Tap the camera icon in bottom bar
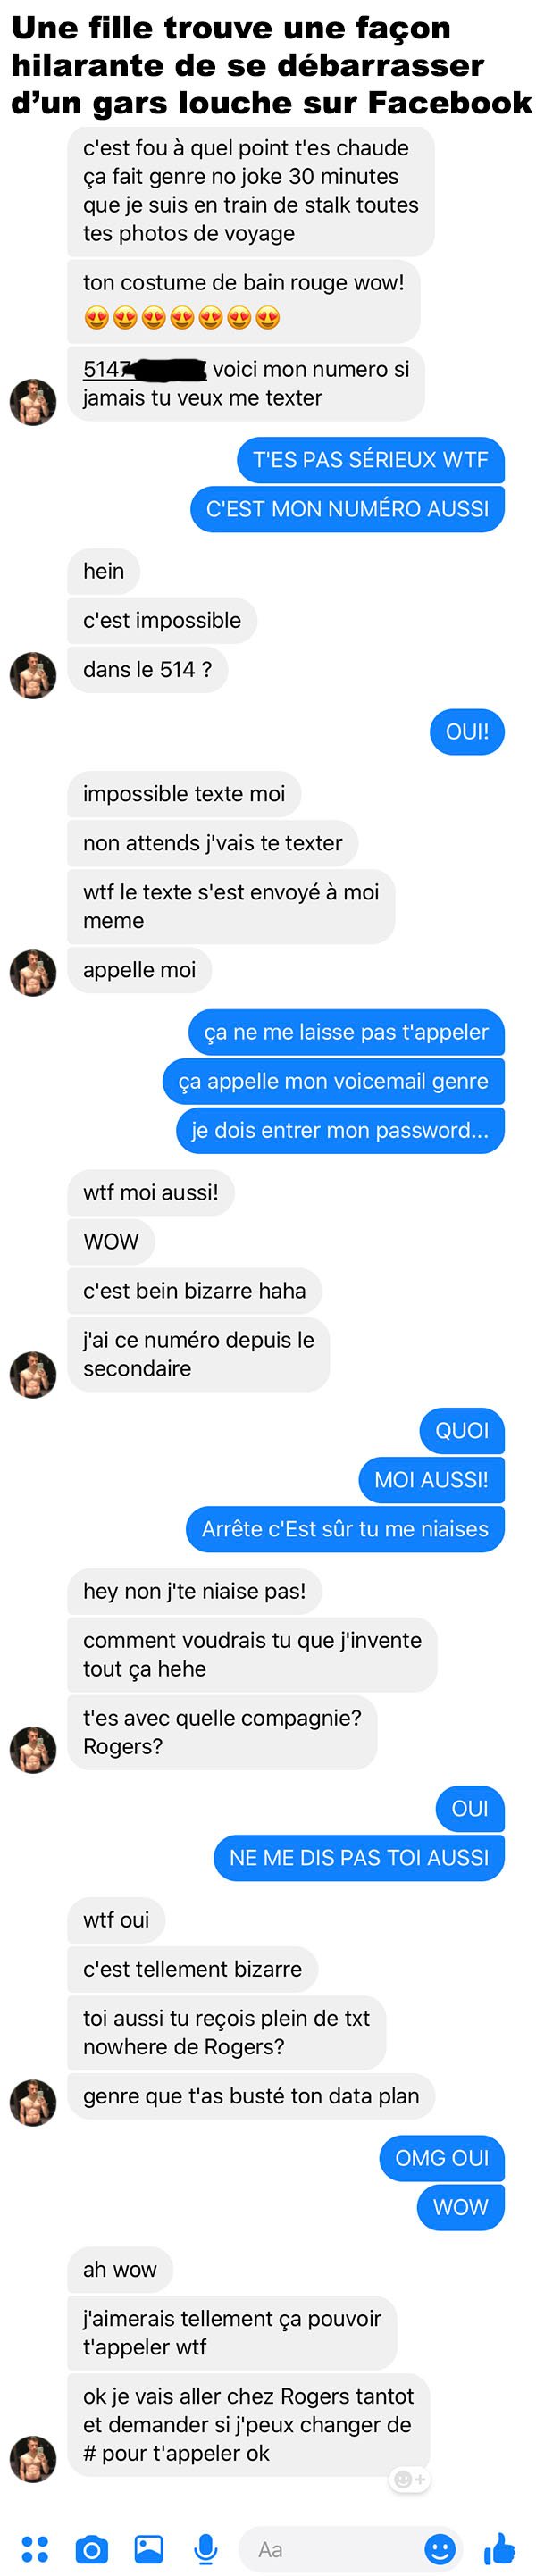 click(x=92, y=2548)
